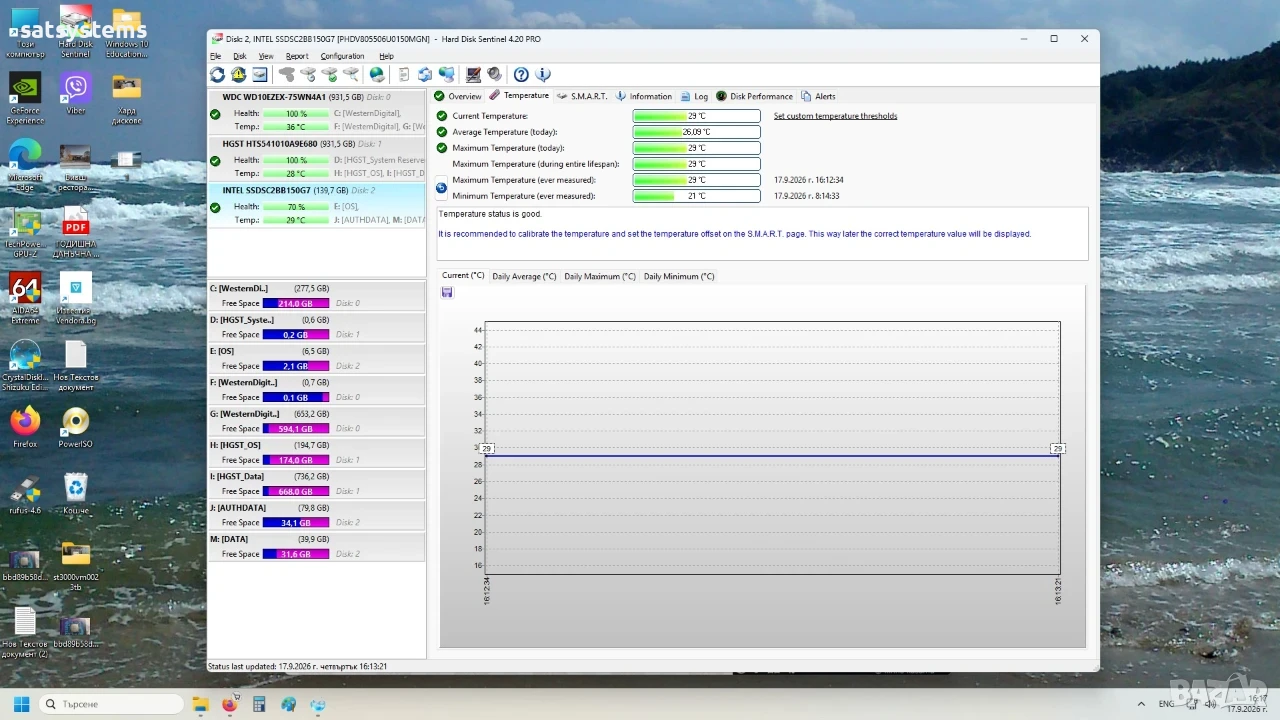Image resolution: width=1280 pixels, height=720 pixels.
Task: Open the Report menu
Action: [x=297, y=56]
